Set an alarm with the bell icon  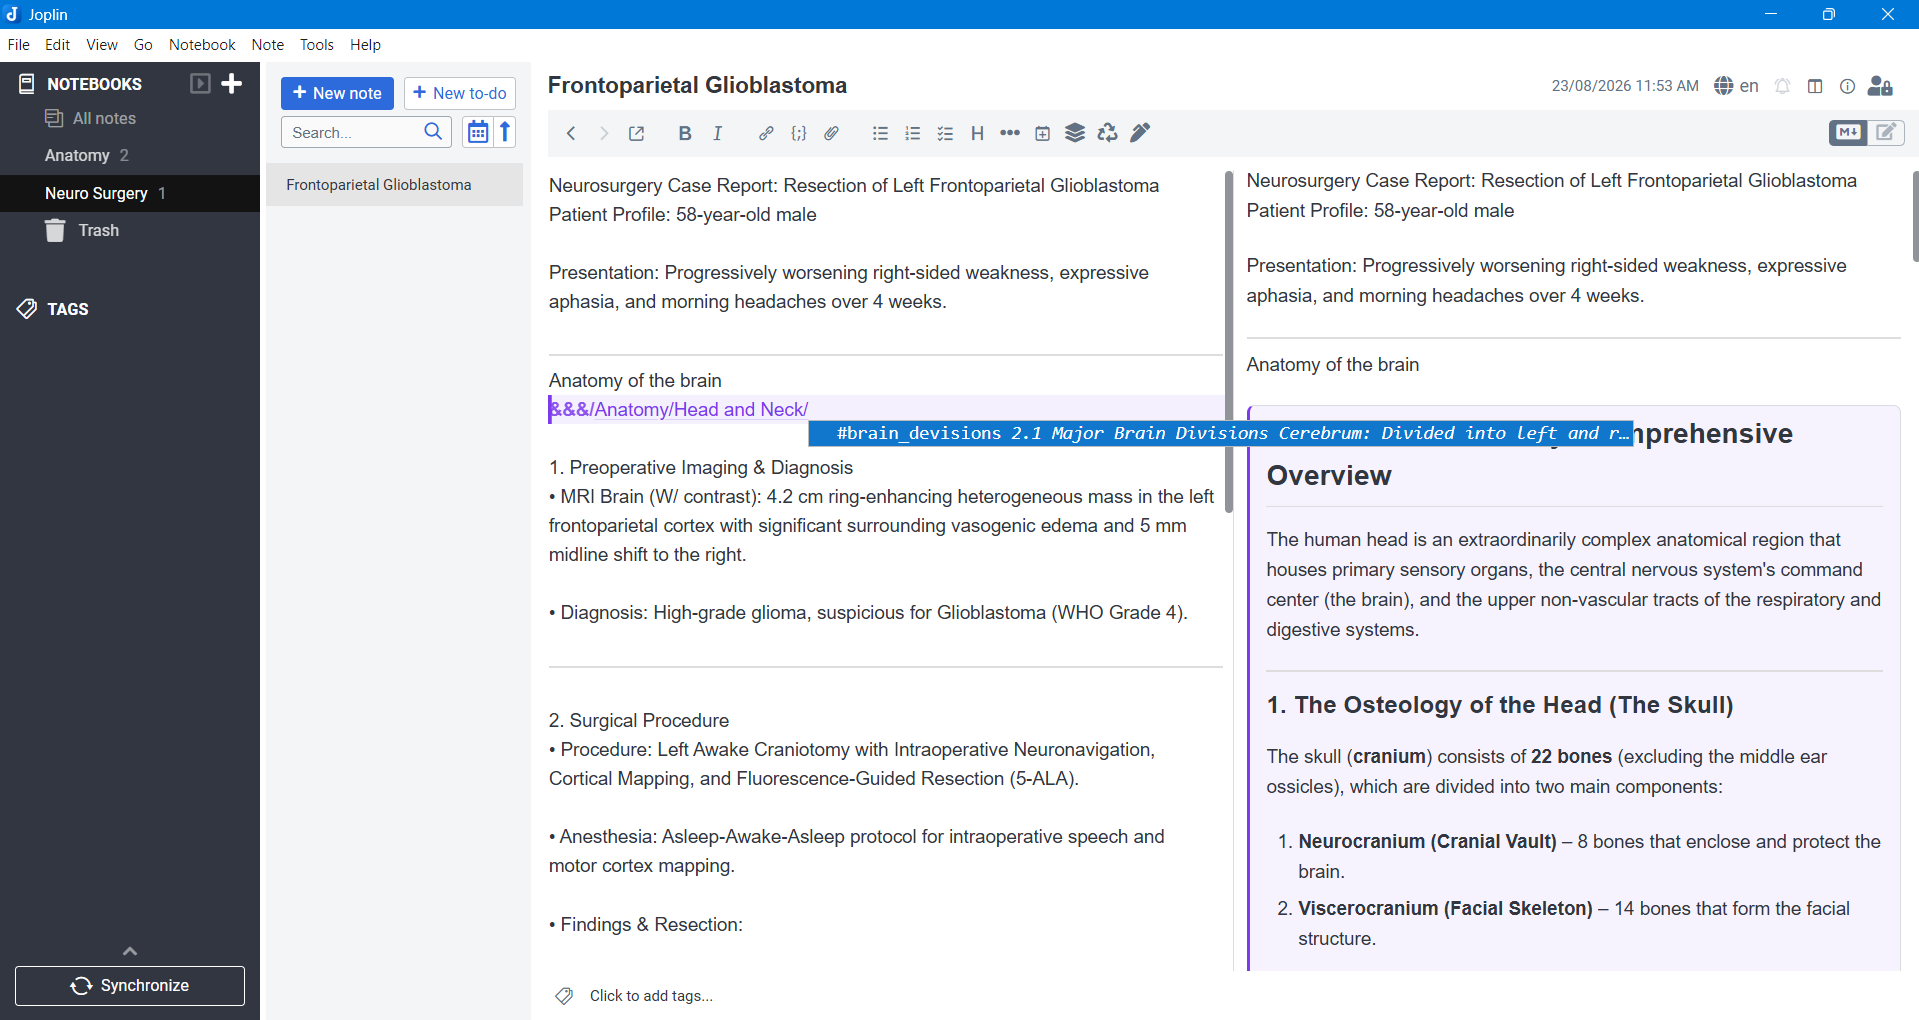tap(1783, 86)
